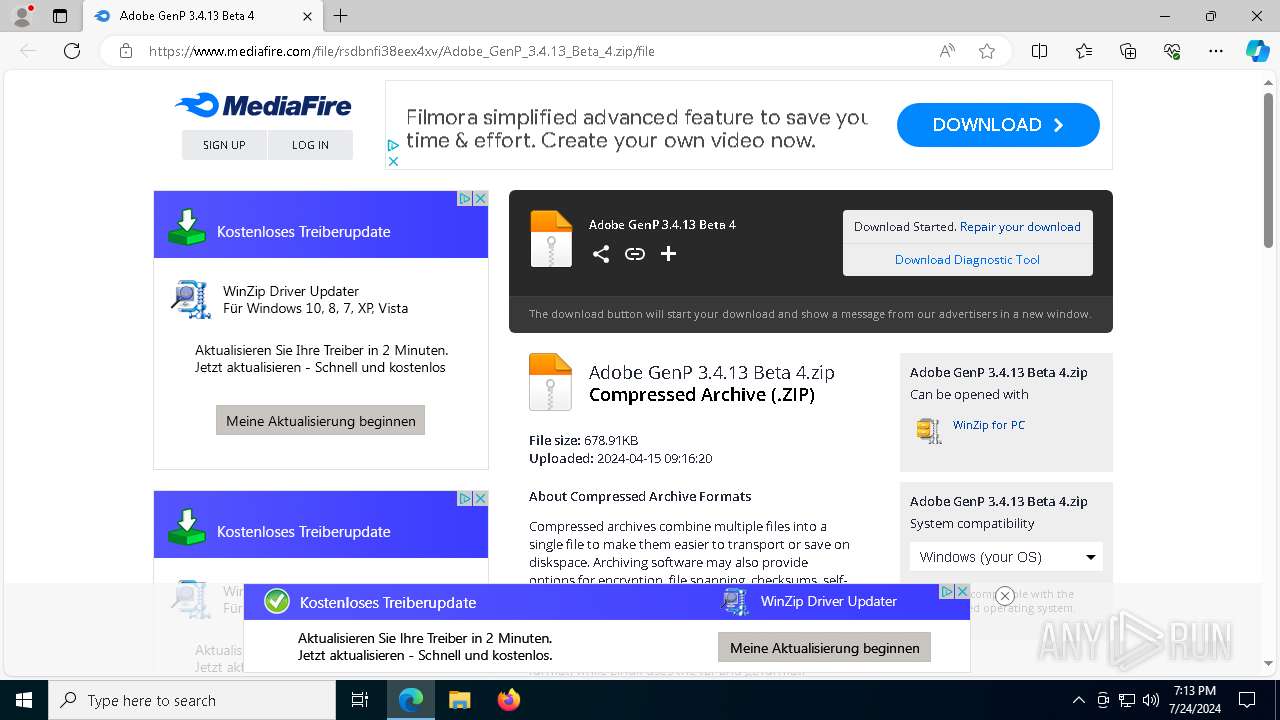Click Meine Aktualisierung beginnen in left ad
The width and height of the screenshot is (1280, 720).
coord(321,420)
